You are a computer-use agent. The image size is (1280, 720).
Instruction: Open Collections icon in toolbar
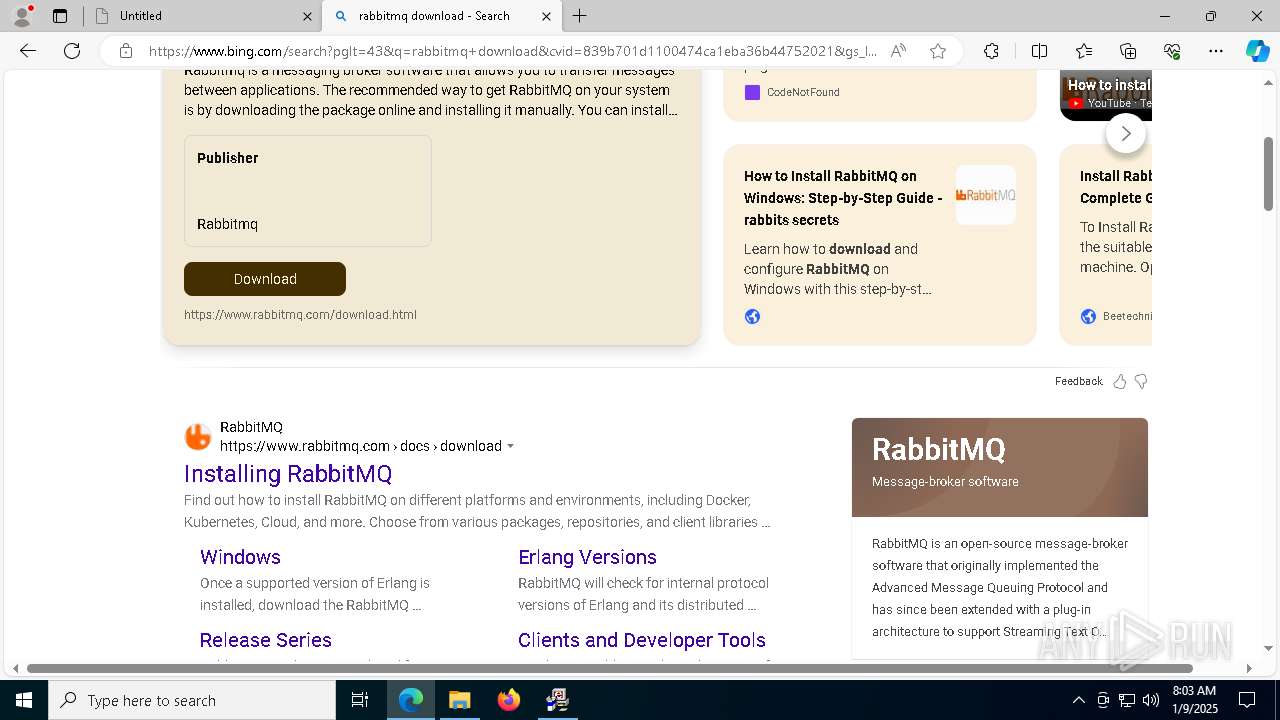1128,51
